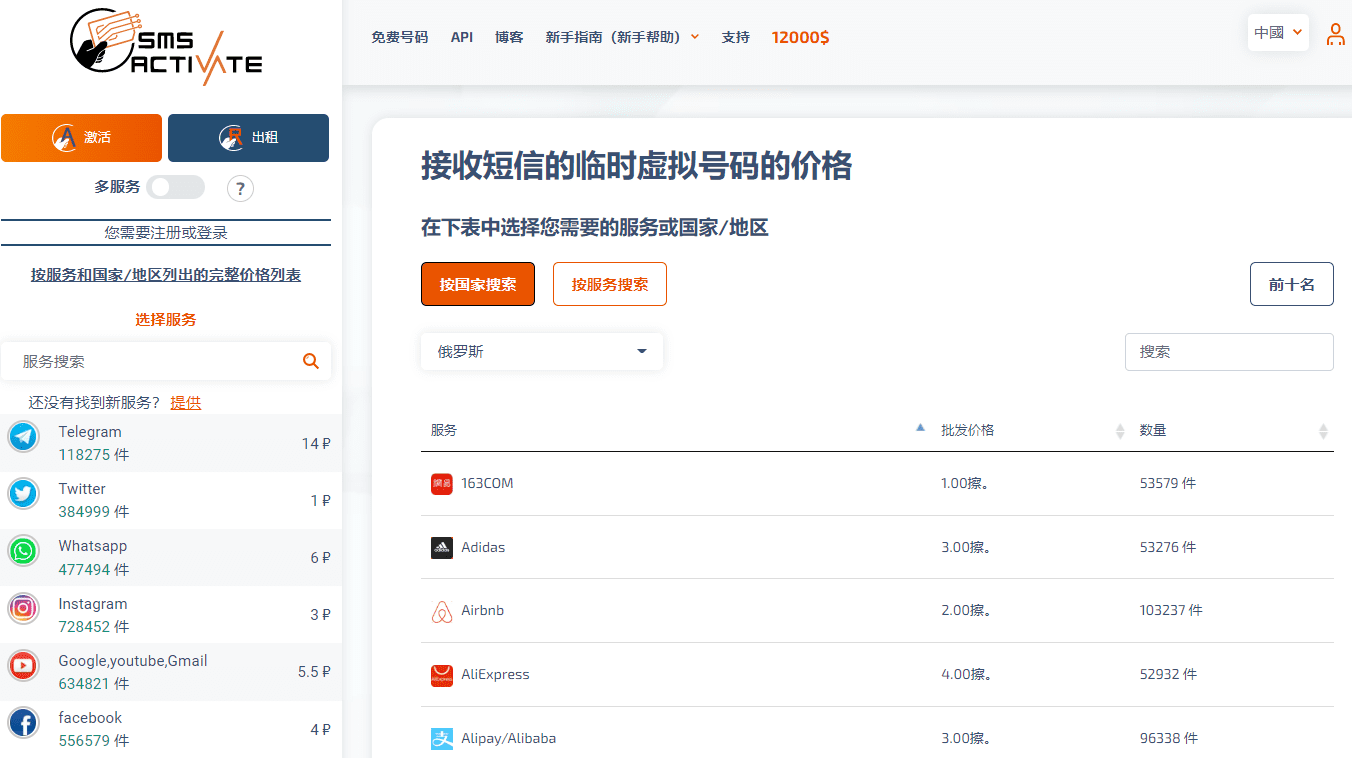Image resolution: width=1352 pixels, height=758 pixels.
Task: Click the Airbnb logo in table
Action: [441, 611]
